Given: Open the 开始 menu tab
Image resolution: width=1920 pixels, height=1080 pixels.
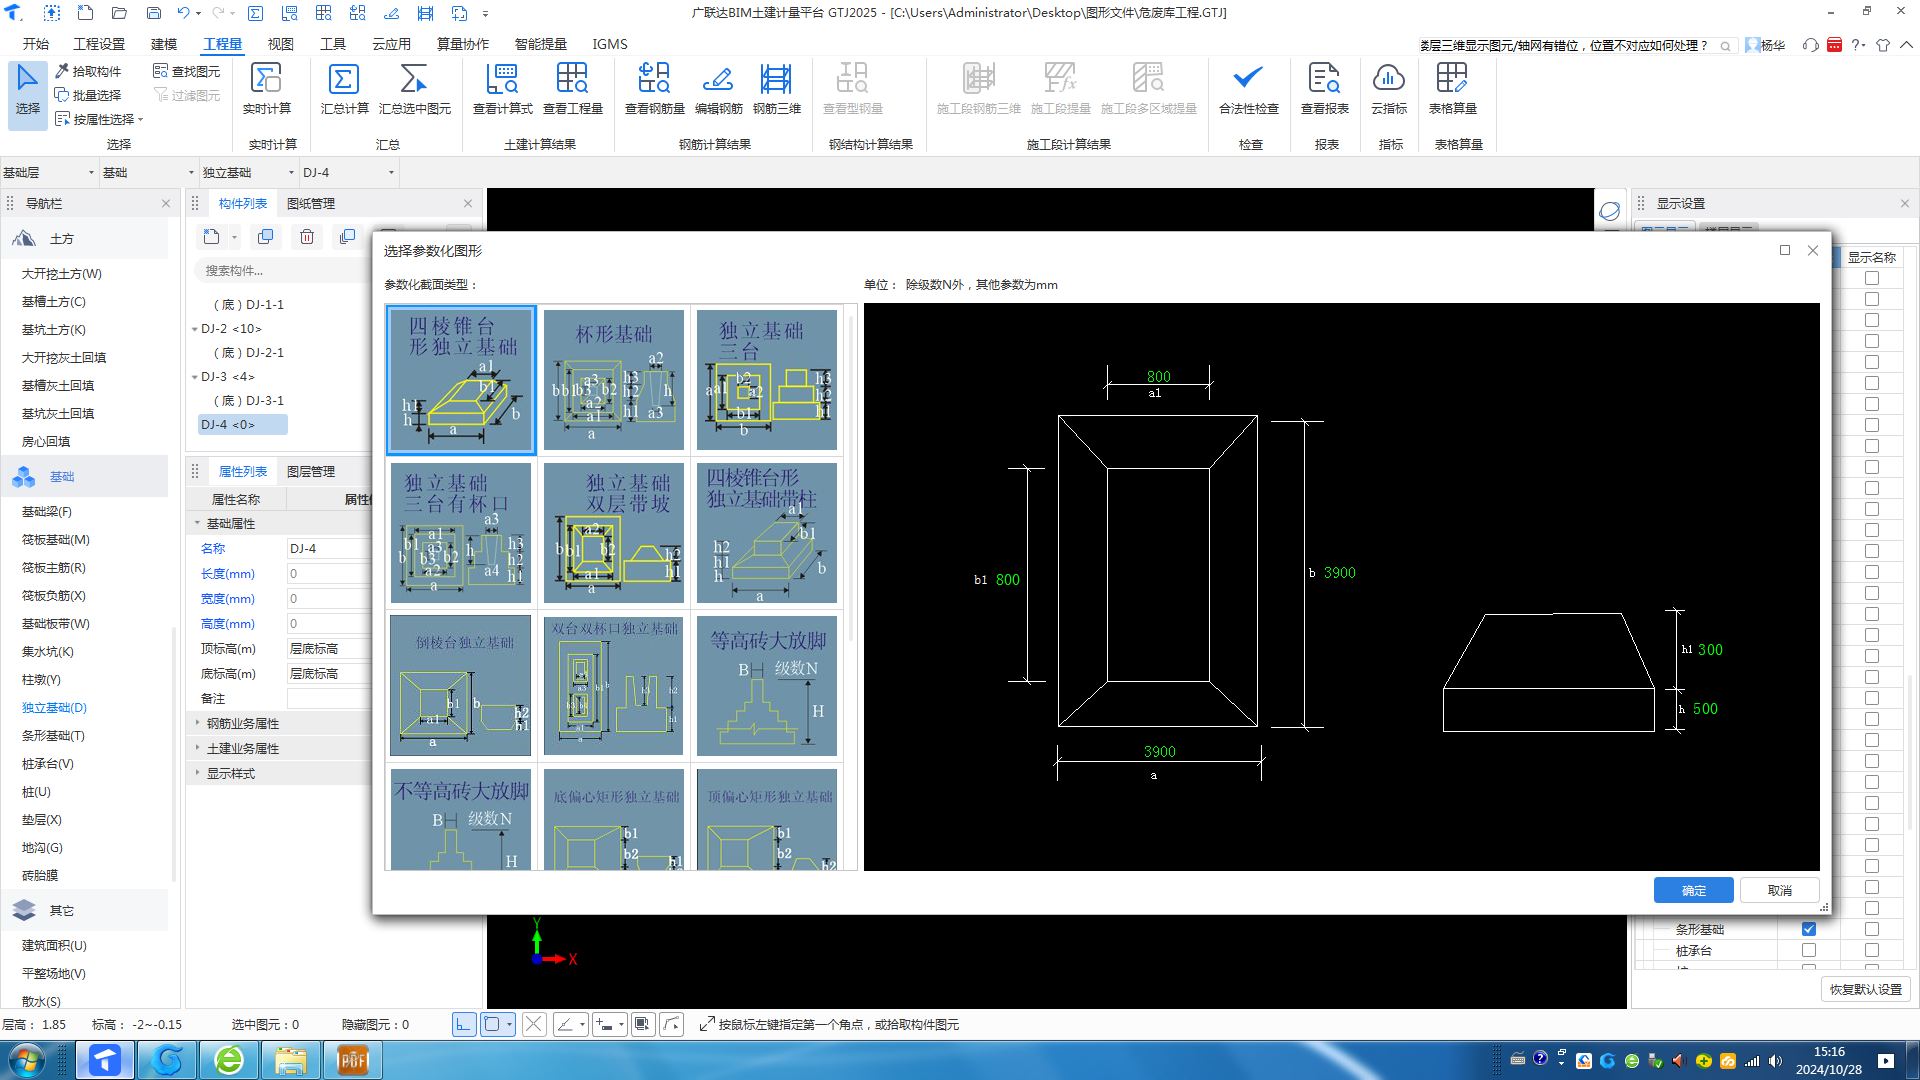Looking at the screenshot, I should pos(36,44).
